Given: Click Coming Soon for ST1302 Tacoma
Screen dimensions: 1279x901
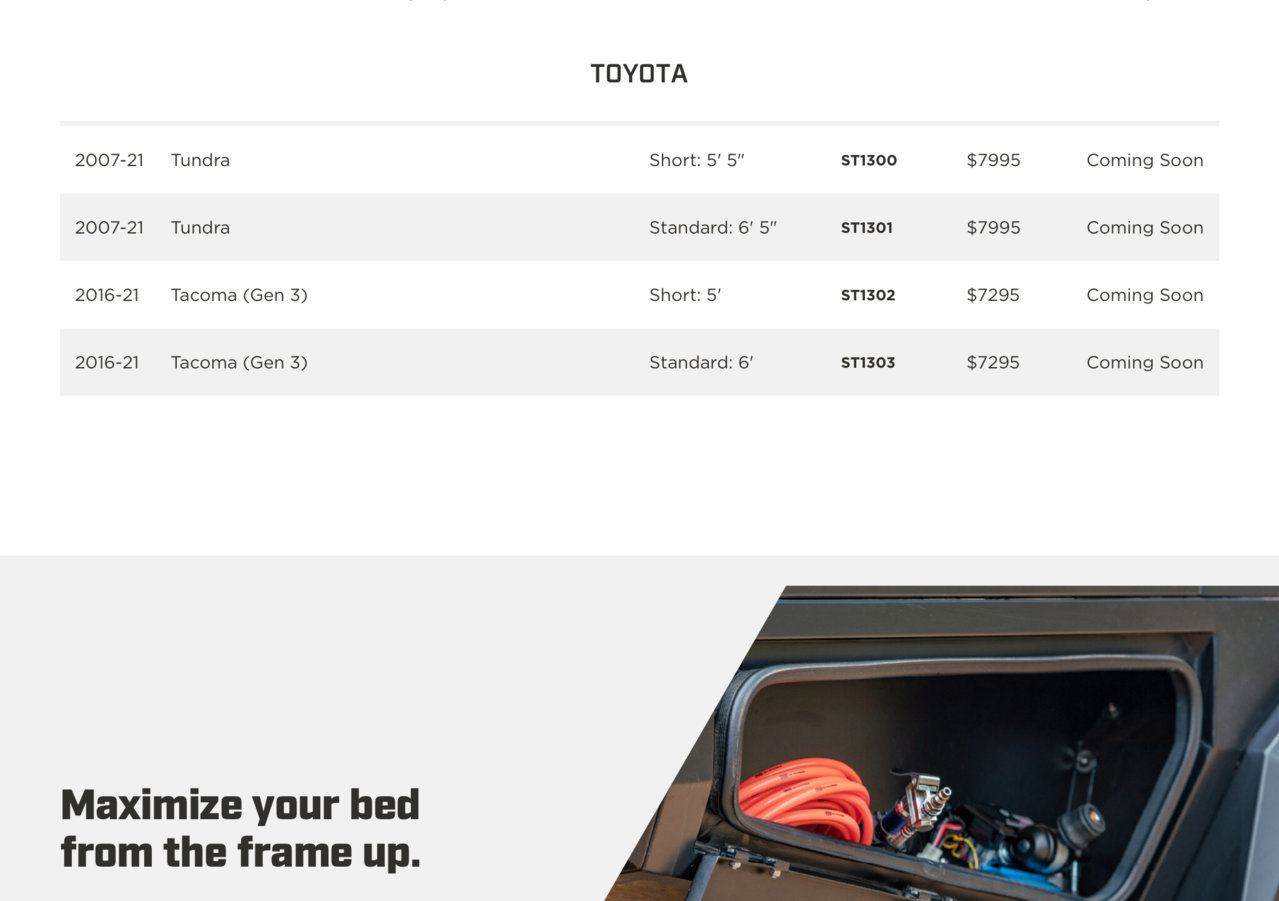Looking at the screenshot, I should click(1145, 295).
